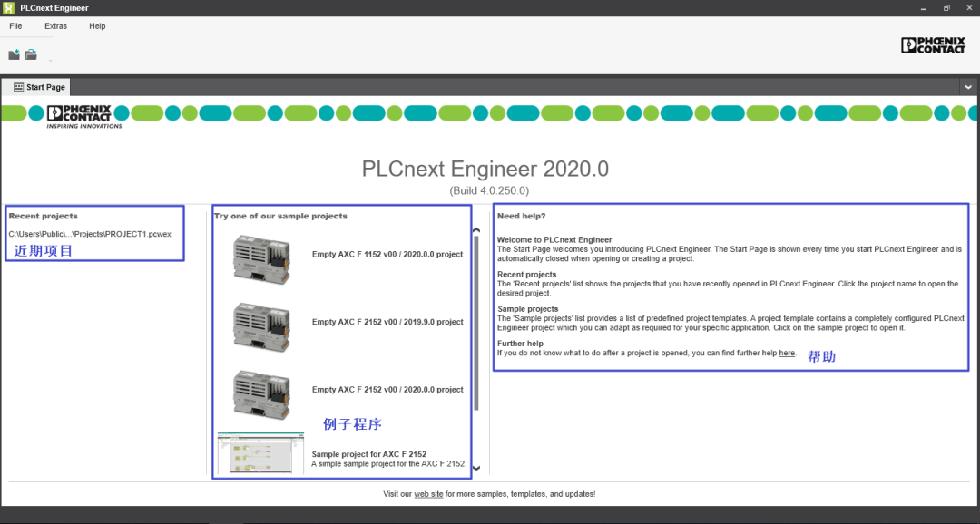Open Empty AXC F 2152 v00 / 2019.9.0 project
980x524 pixels.
(x=388, y=322)
